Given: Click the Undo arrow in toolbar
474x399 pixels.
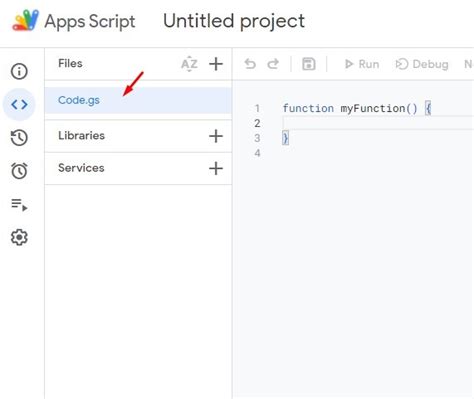Looking at the screenshot, I should pos(250,64).
